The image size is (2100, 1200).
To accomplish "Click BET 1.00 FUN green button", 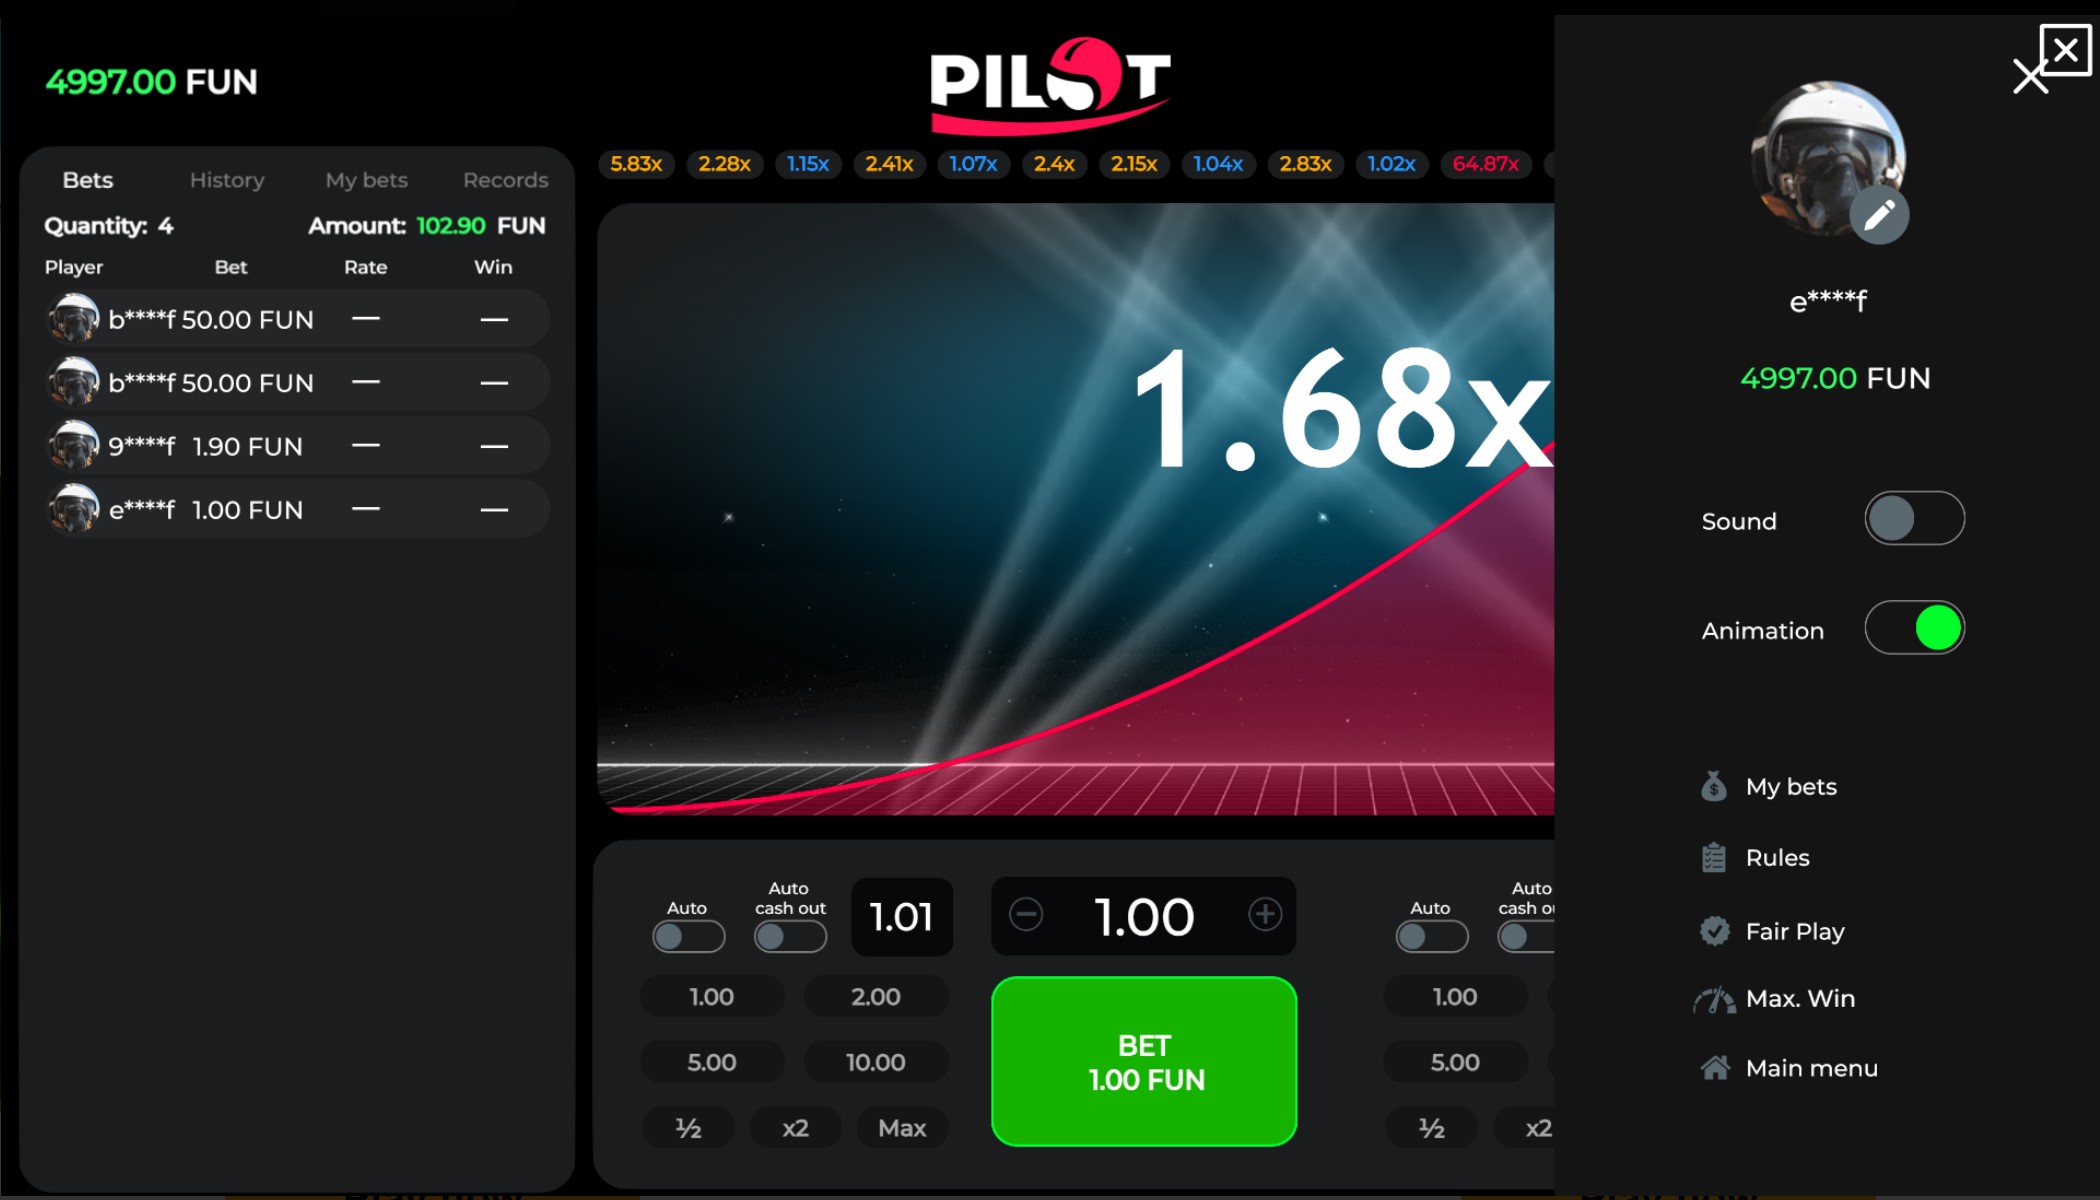I will pos(1144,1062).
